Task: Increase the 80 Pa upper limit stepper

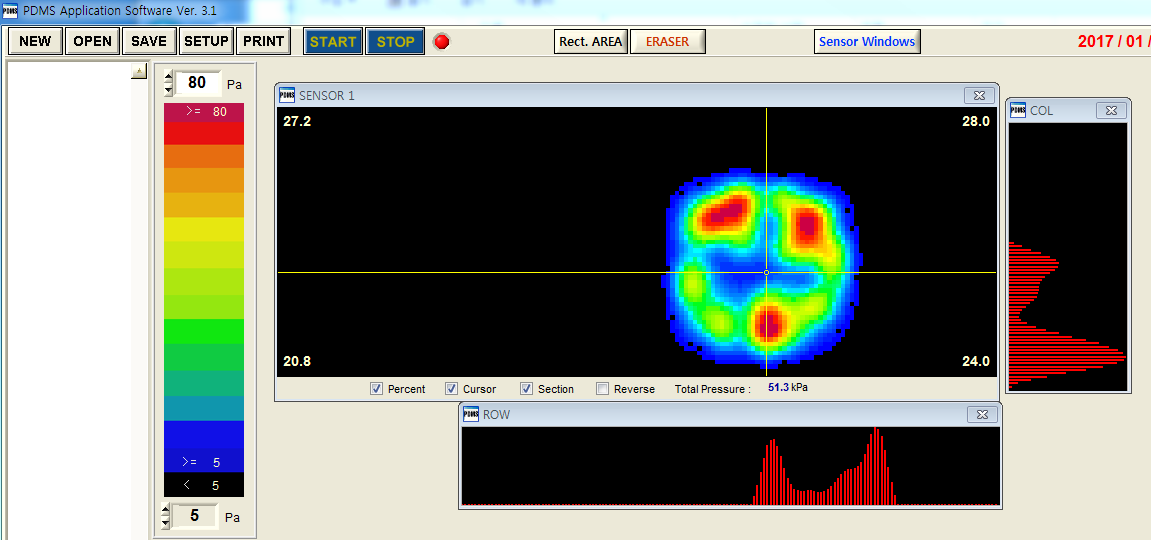Action: coord(168,77)
